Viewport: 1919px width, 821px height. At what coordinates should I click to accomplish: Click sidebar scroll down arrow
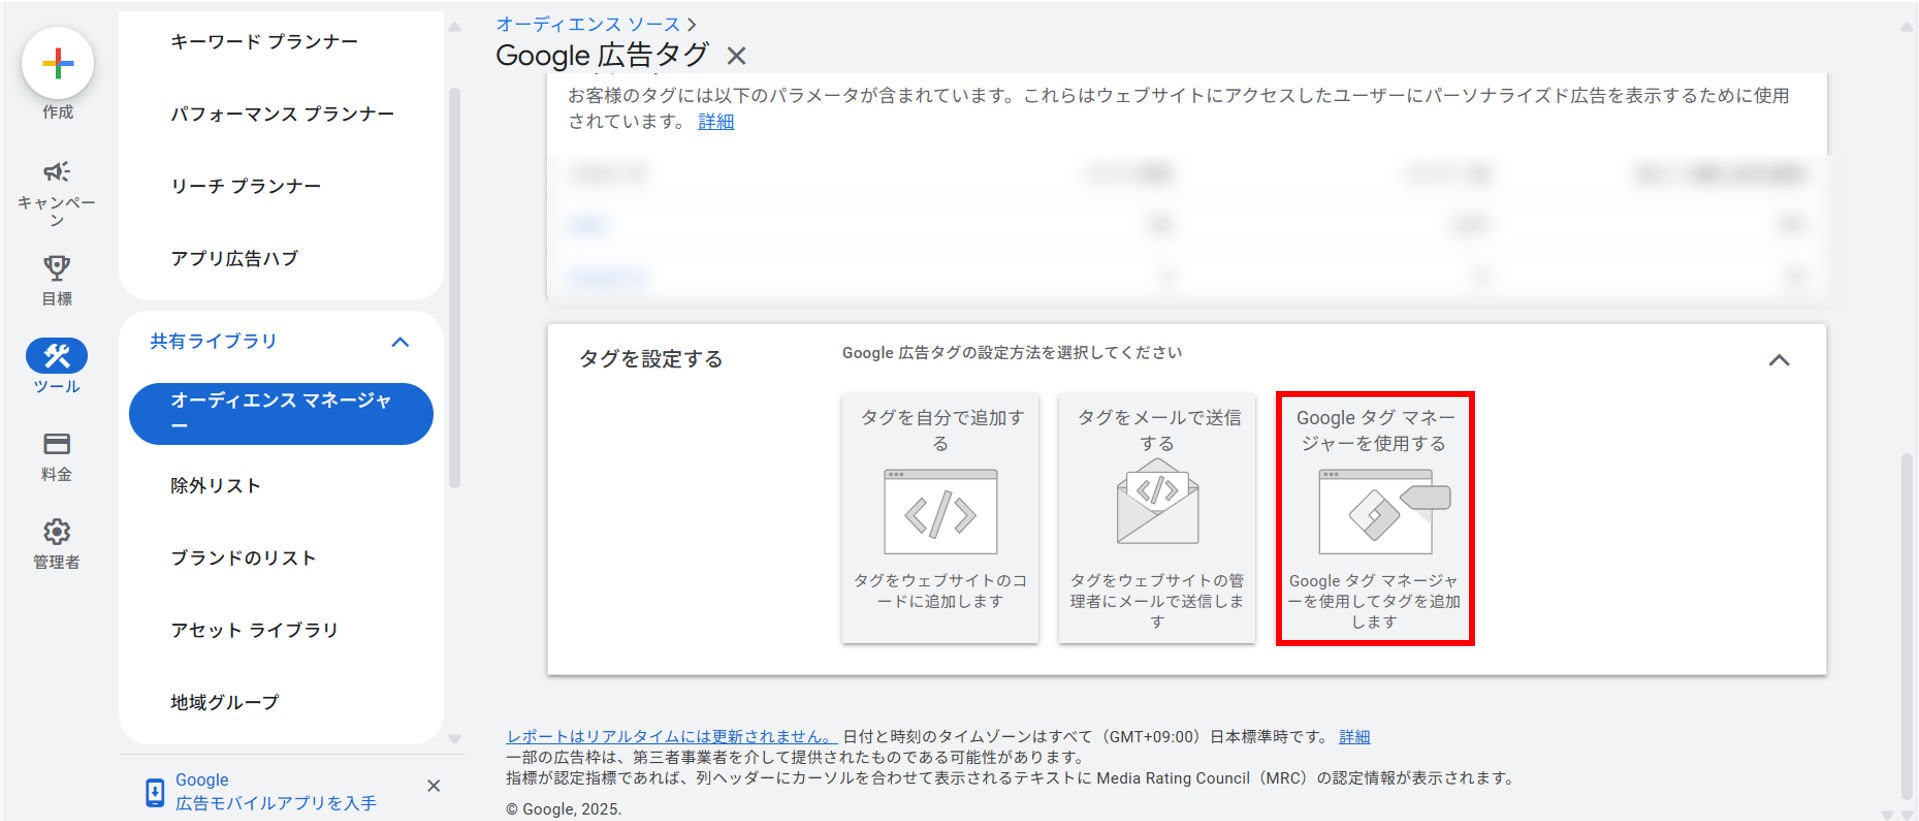(455, 739)
